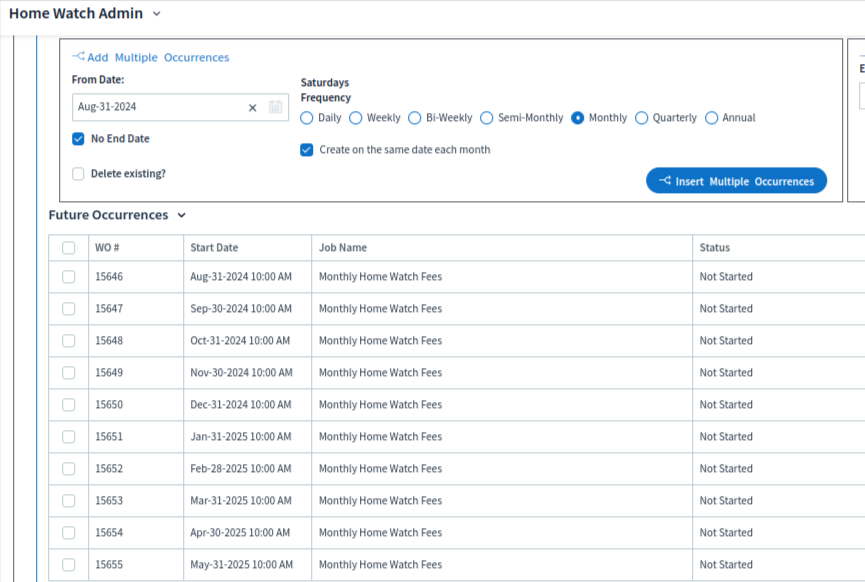Check the box for work order 15650
This screenshot has height=582, width=865.
tap(68, 404)
